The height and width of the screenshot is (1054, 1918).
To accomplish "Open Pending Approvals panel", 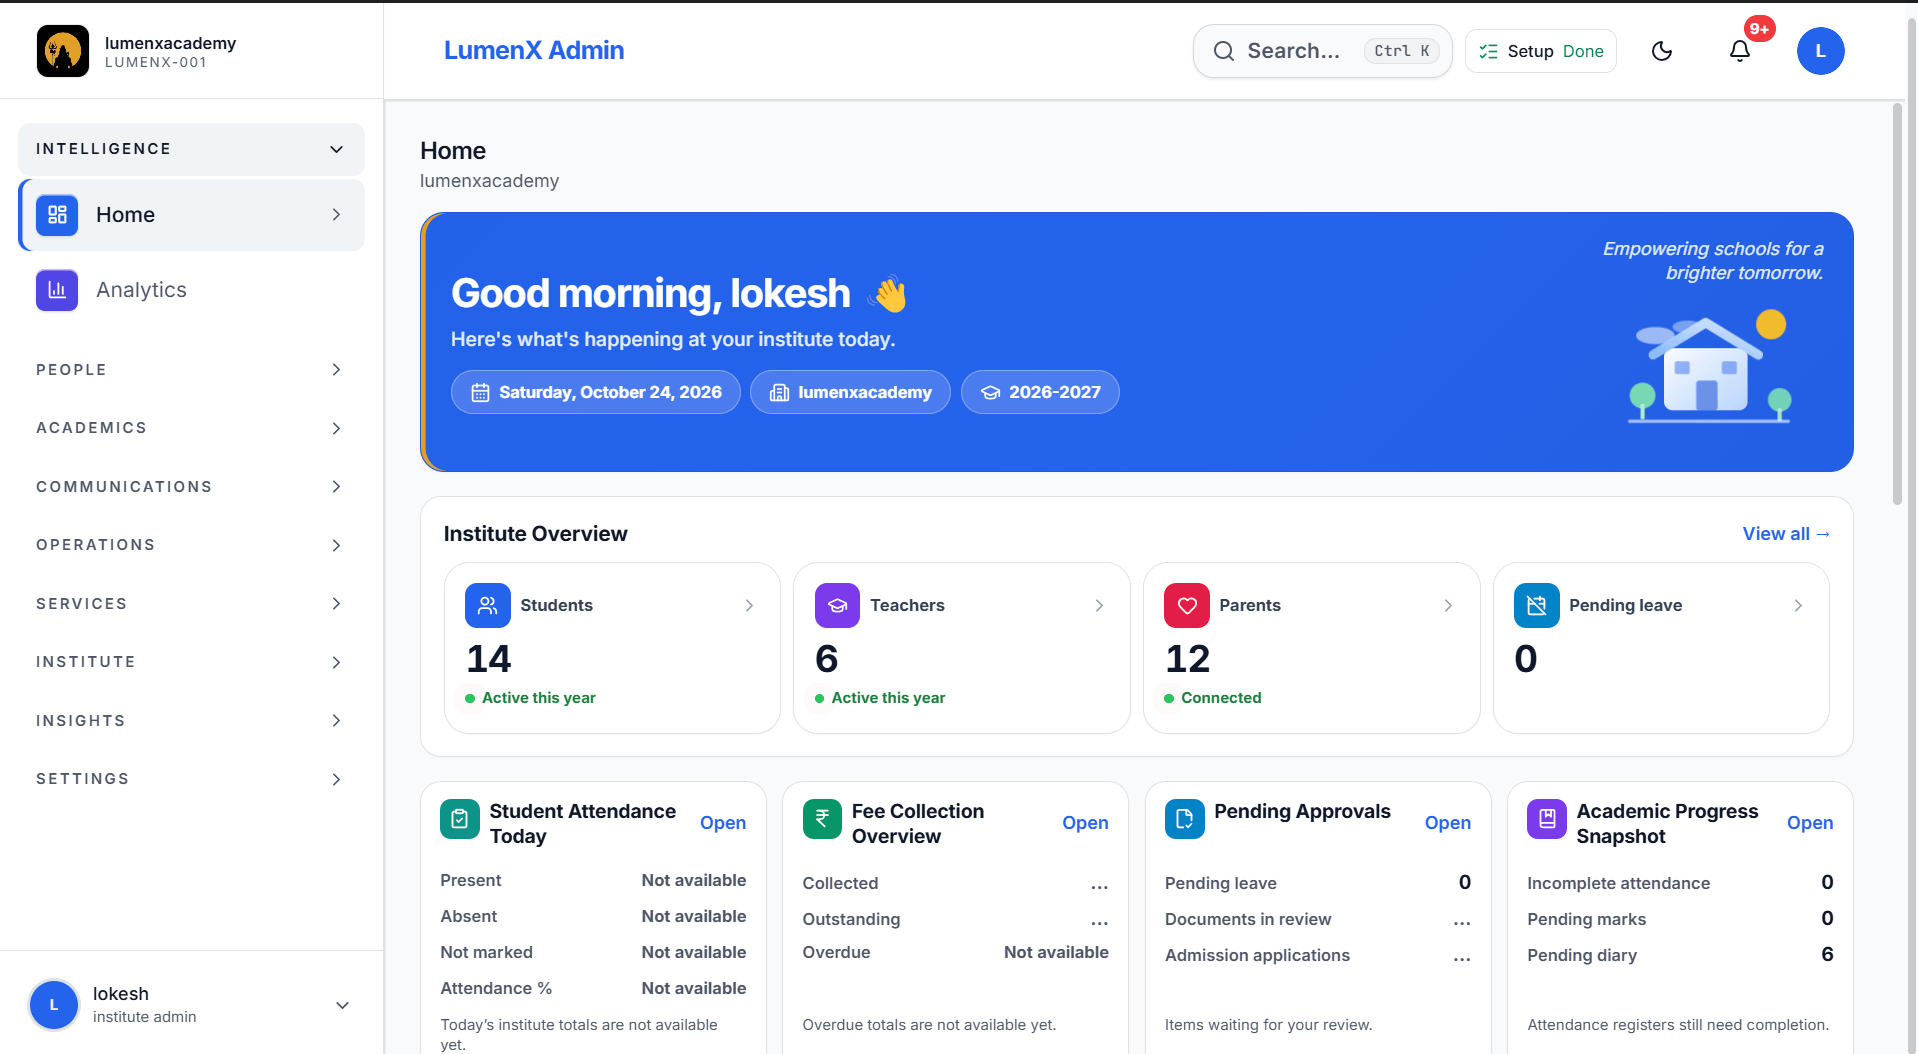I will (x=1448, y=823).
